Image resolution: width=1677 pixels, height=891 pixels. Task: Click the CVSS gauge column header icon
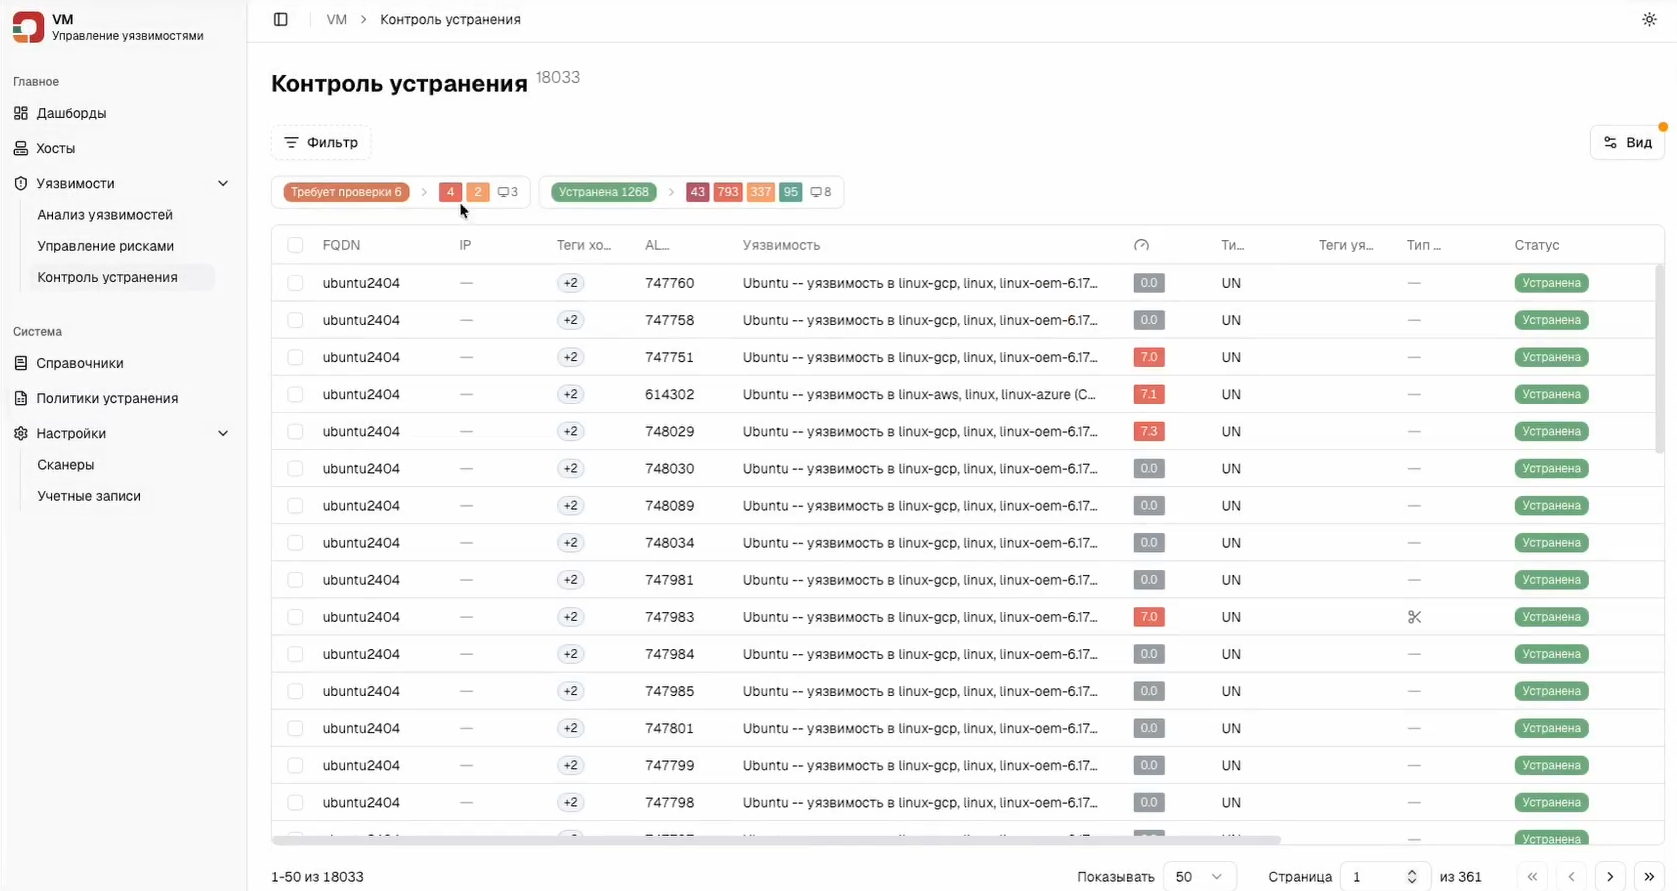coord(1142,245)
